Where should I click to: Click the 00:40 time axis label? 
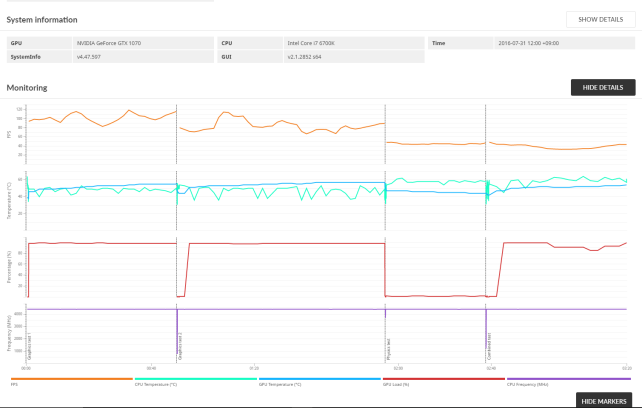(151, 368)
